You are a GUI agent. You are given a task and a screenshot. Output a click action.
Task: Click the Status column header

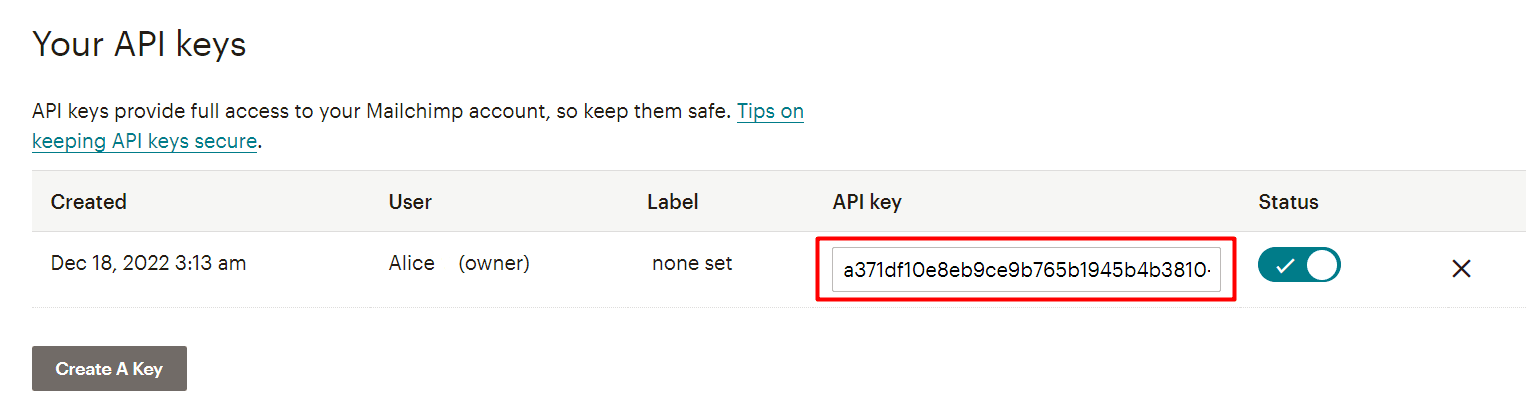pos(1288,202)
